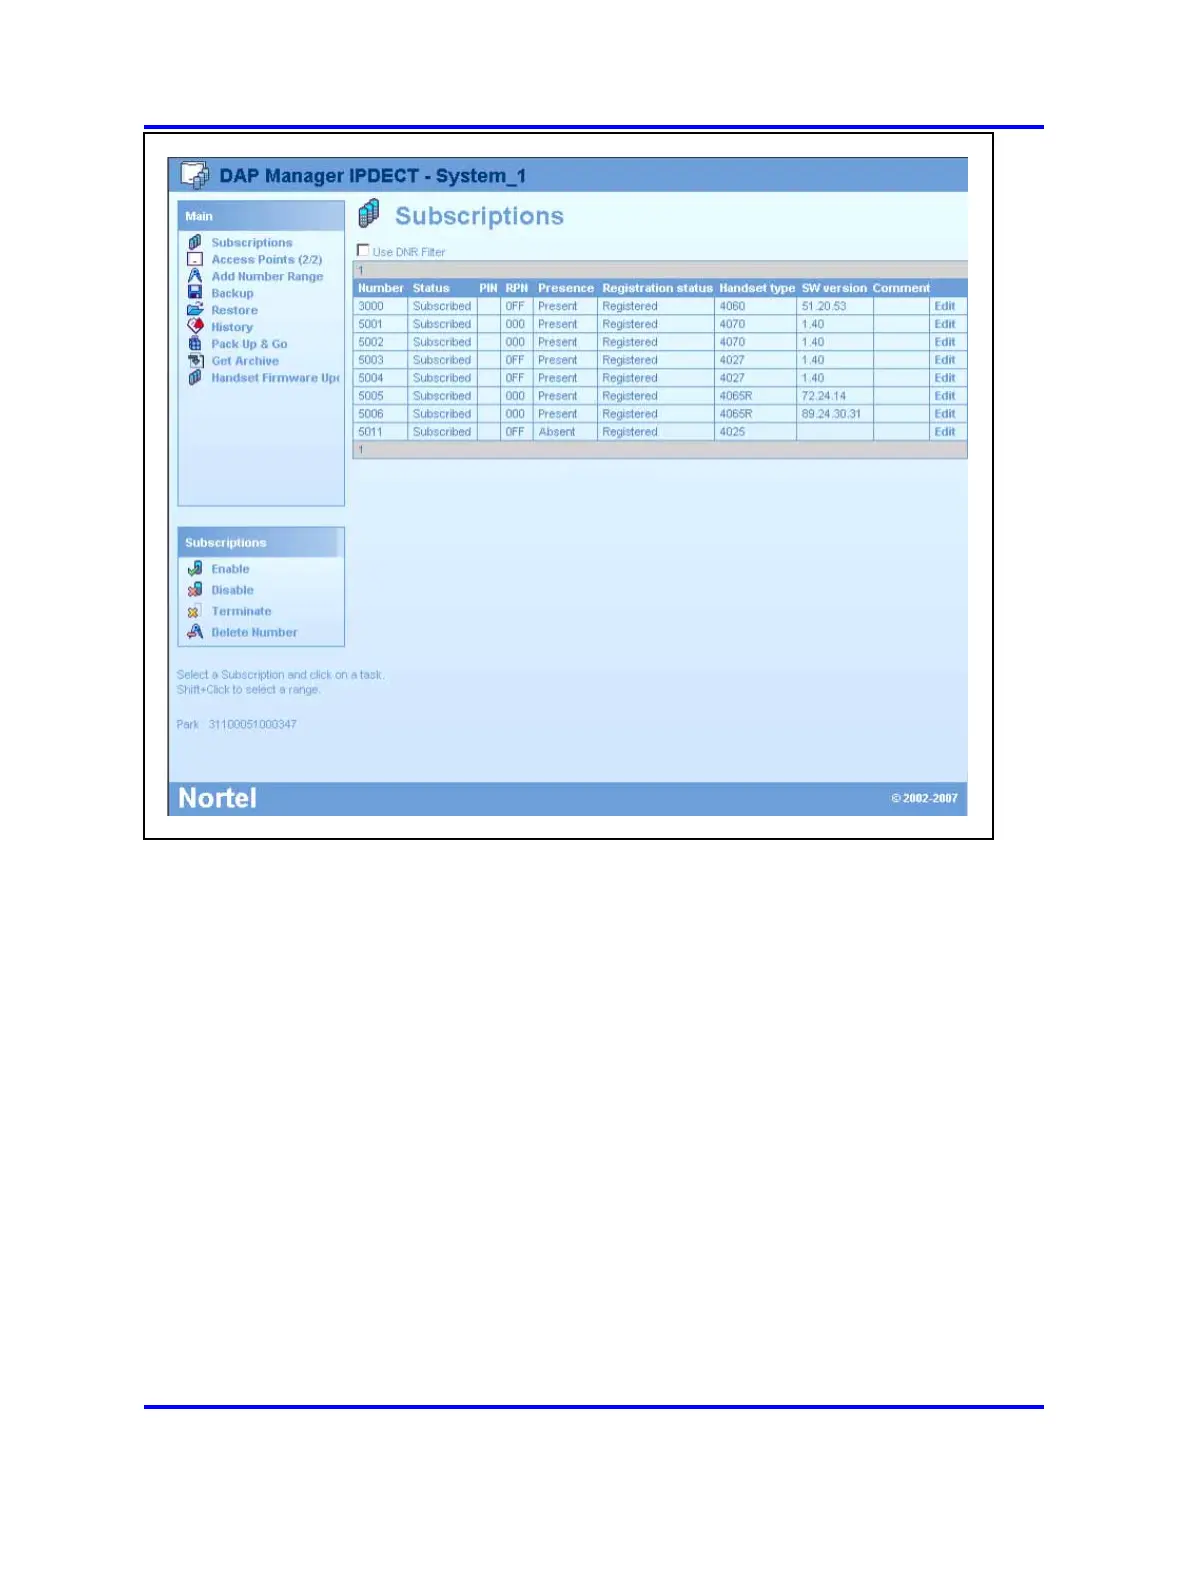The image size is (1188, 1584).
Task: Click the Terminate task link
Action: pyautogui.click(x=241, y=611)
